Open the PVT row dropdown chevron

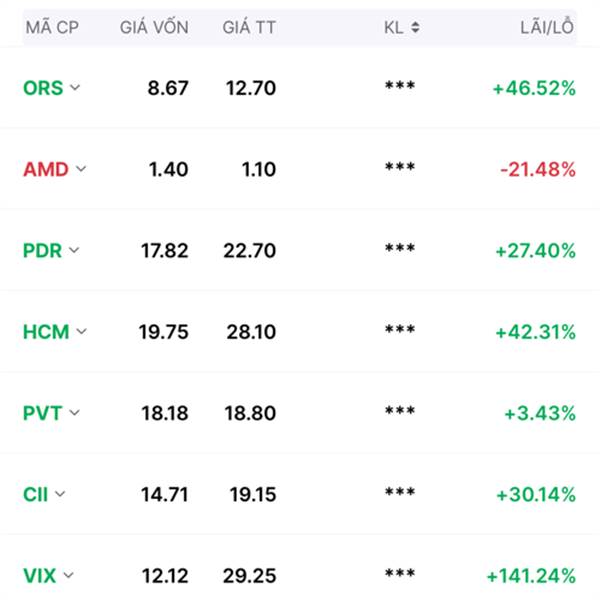(74, 412)
